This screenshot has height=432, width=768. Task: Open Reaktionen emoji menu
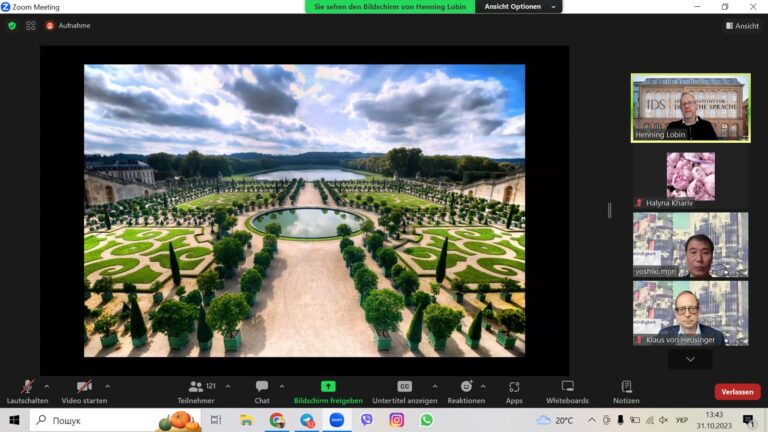point(466,392)
